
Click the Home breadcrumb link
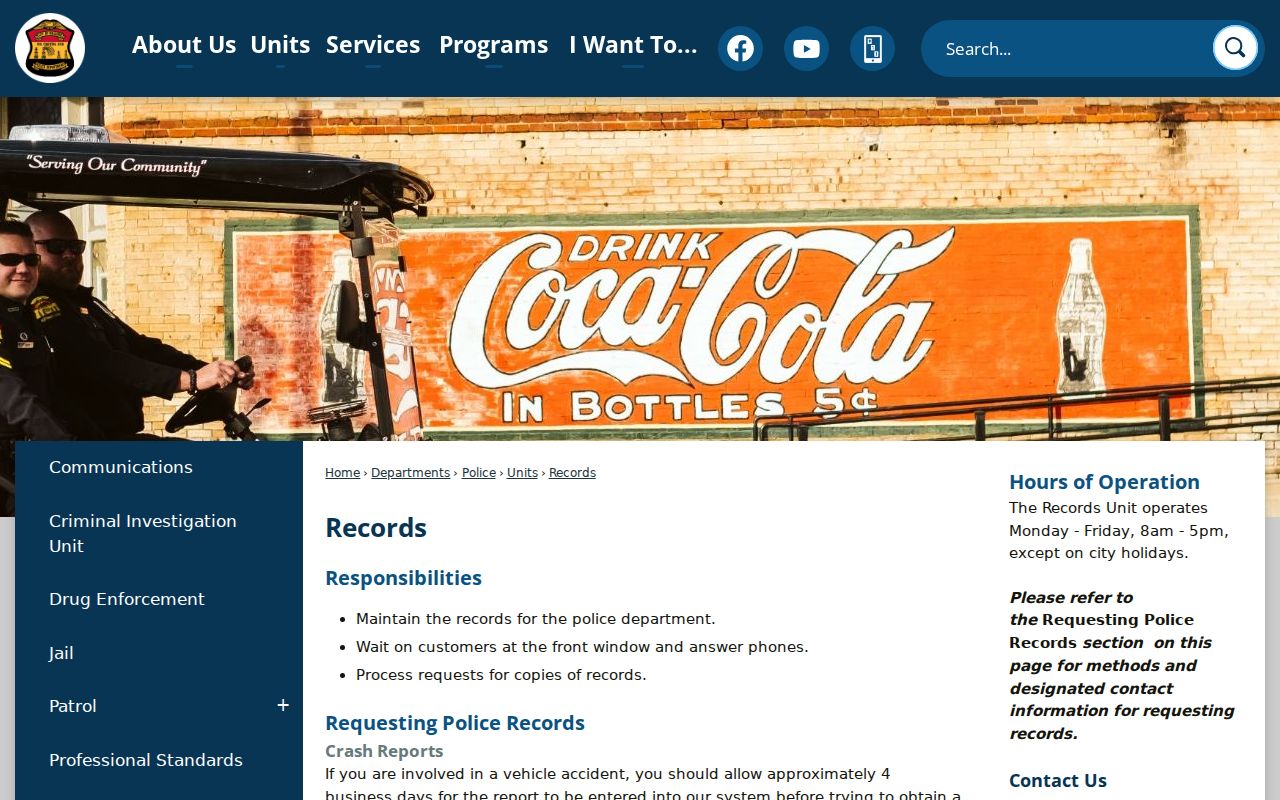[x=342, y=473]
